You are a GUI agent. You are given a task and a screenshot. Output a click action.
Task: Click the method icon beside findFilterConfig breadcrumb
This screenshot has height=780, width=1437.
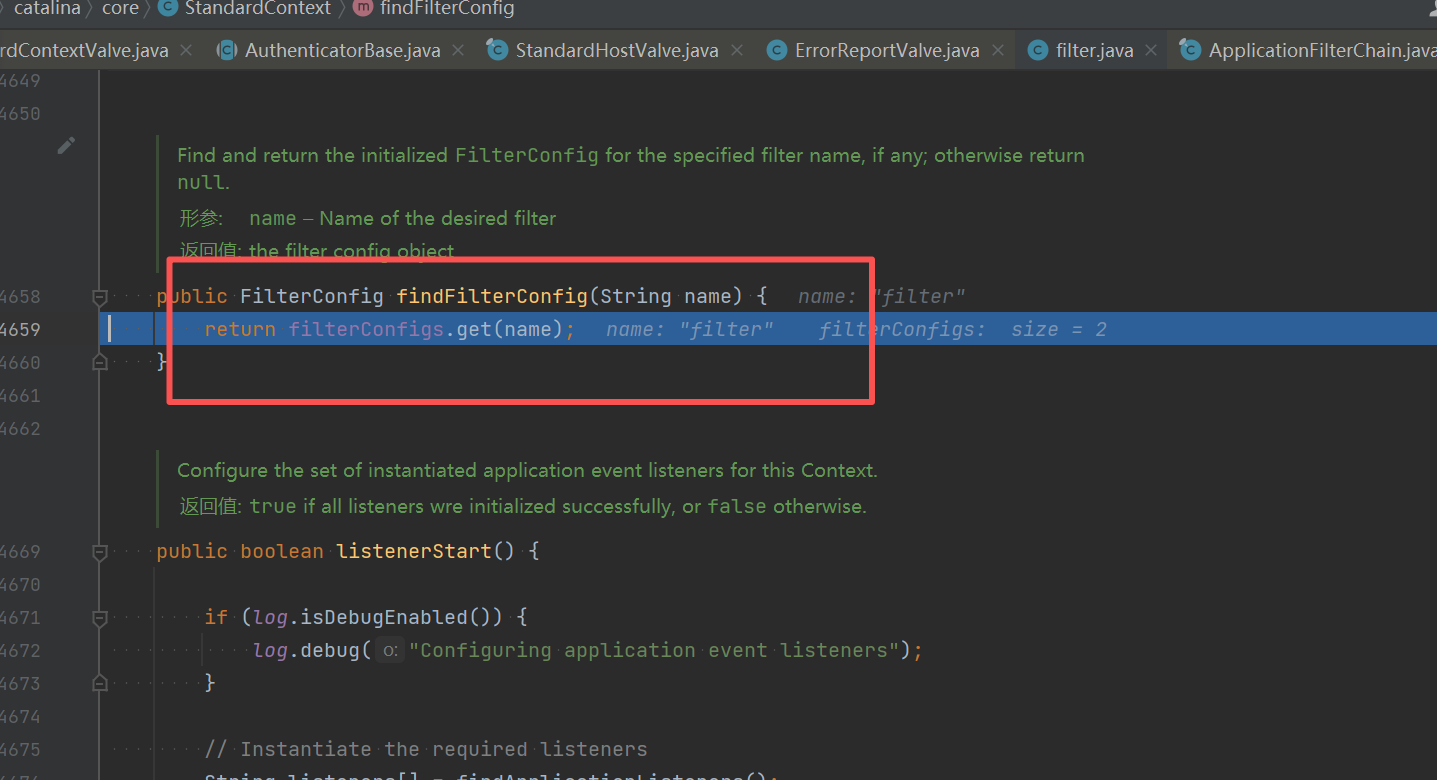coord(361,8)
